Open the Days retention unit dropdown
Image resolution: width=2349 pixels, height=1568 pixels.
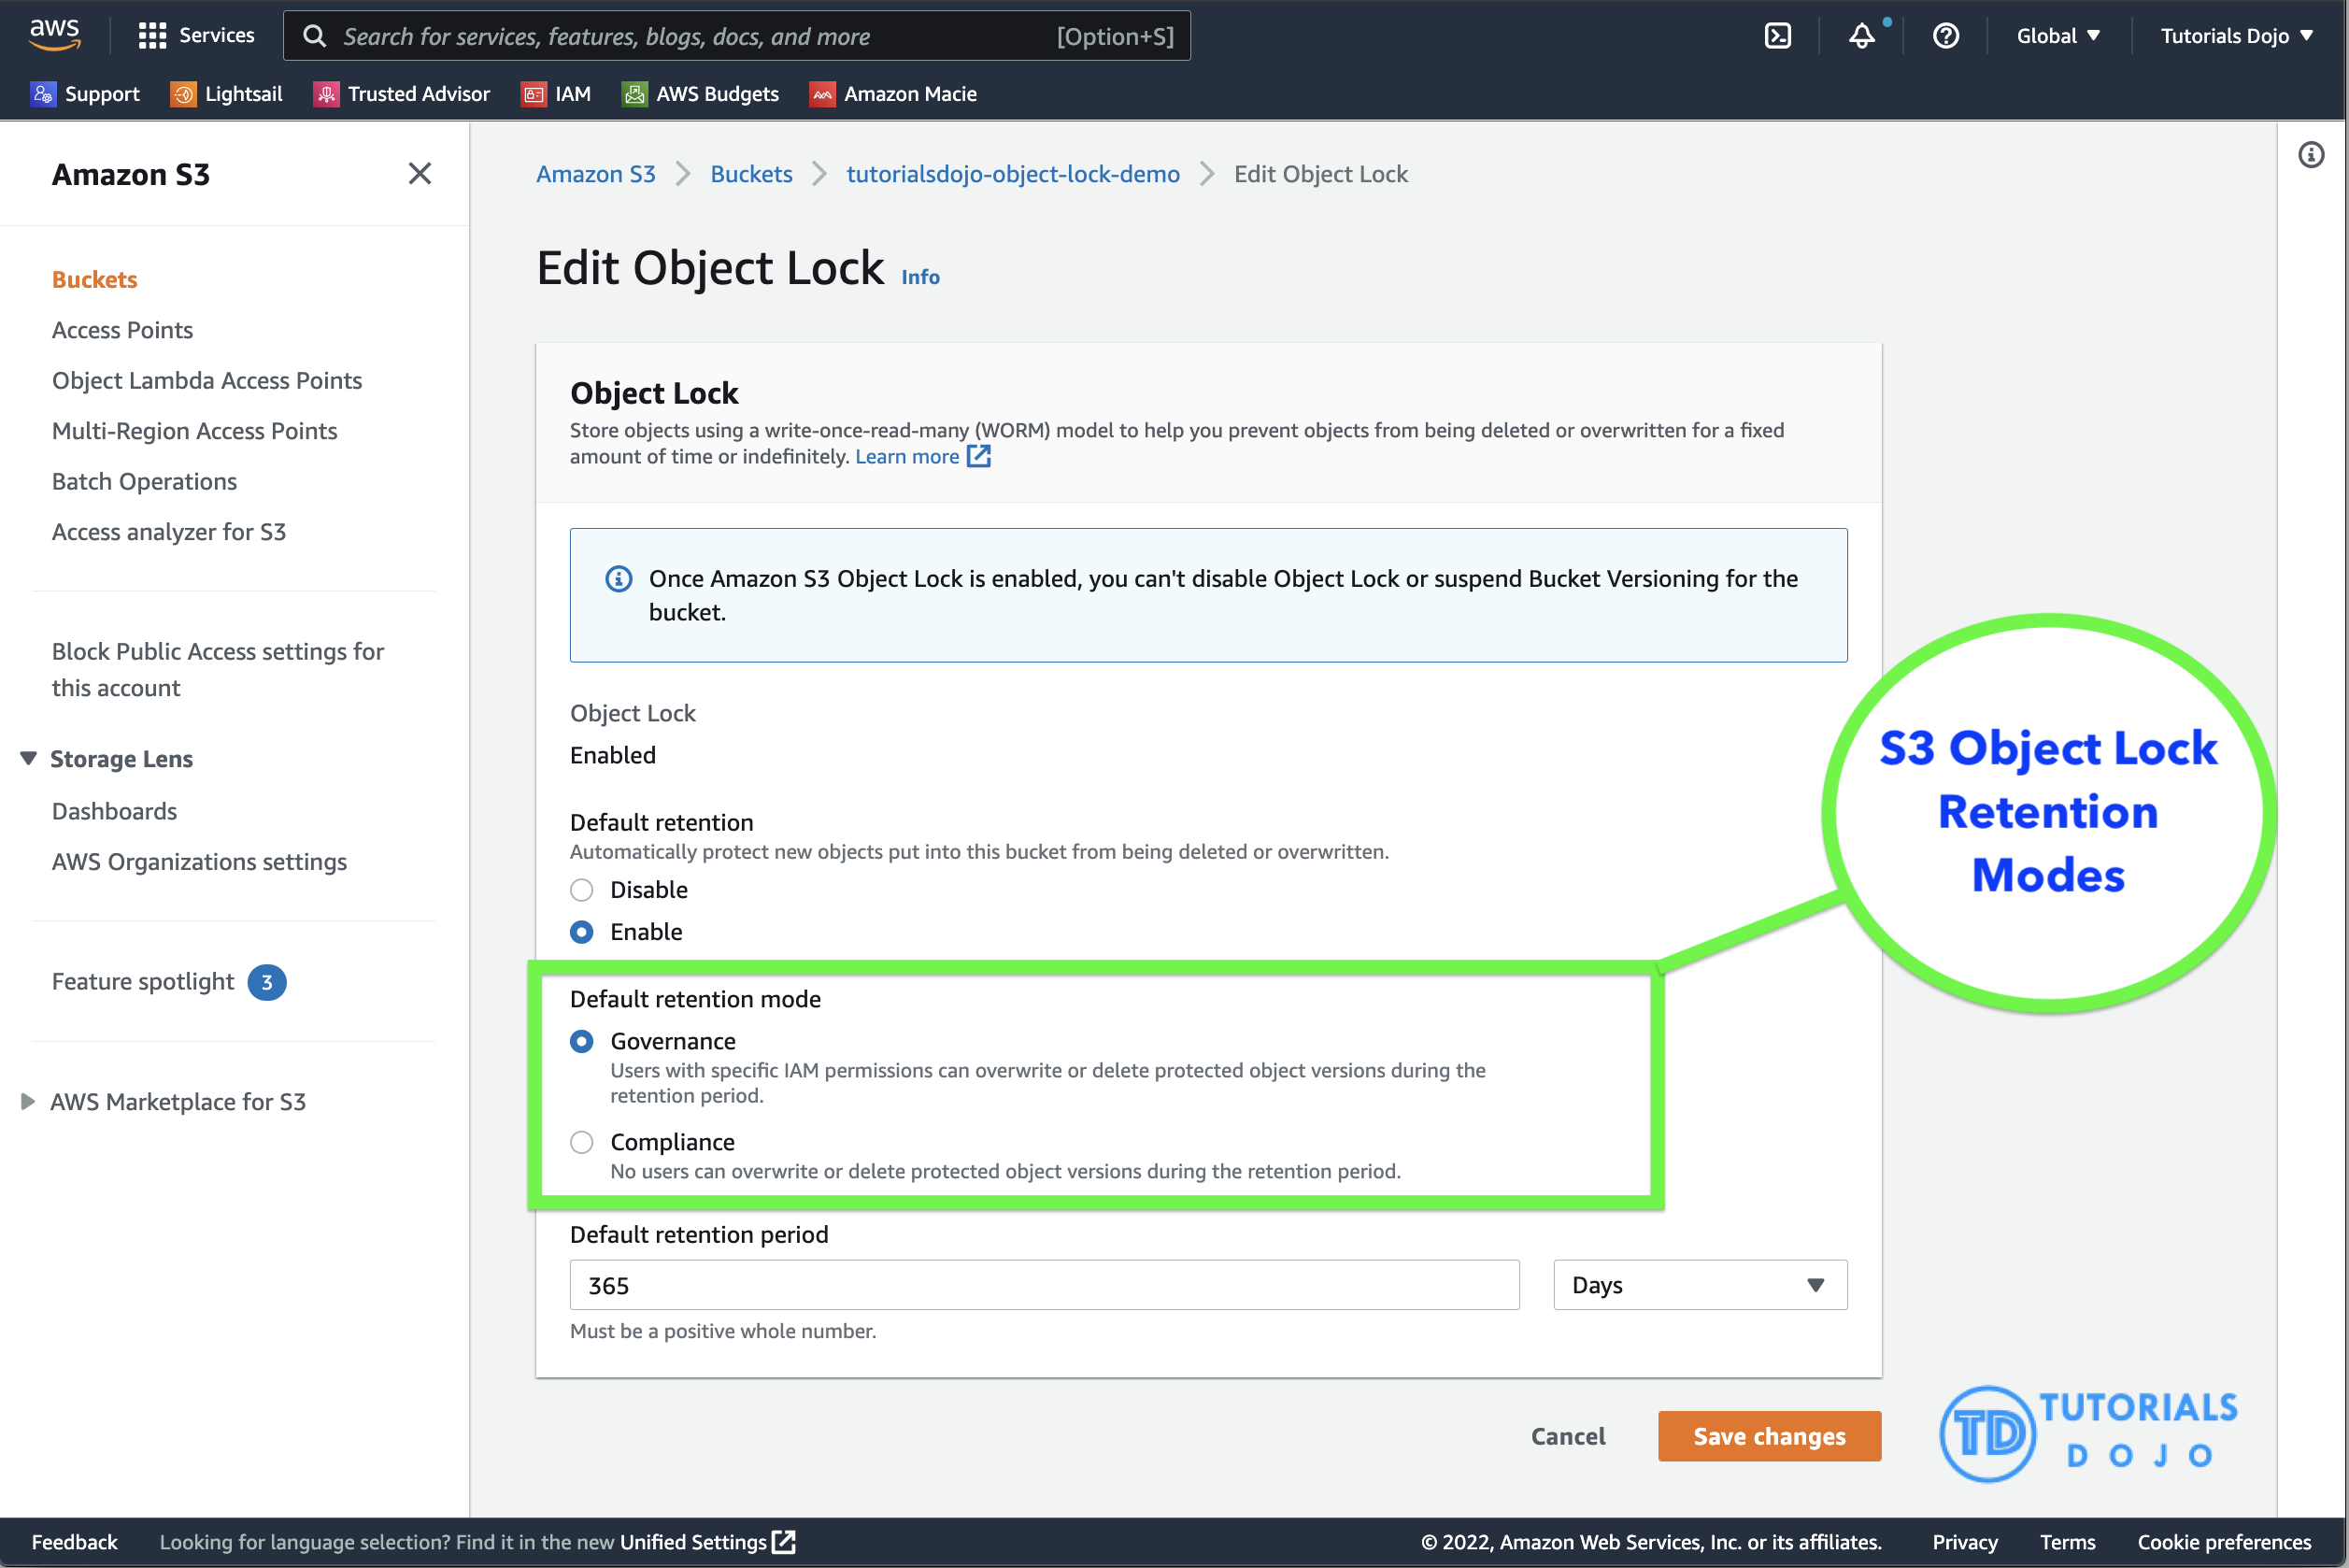click(x=1700, y=1285)
